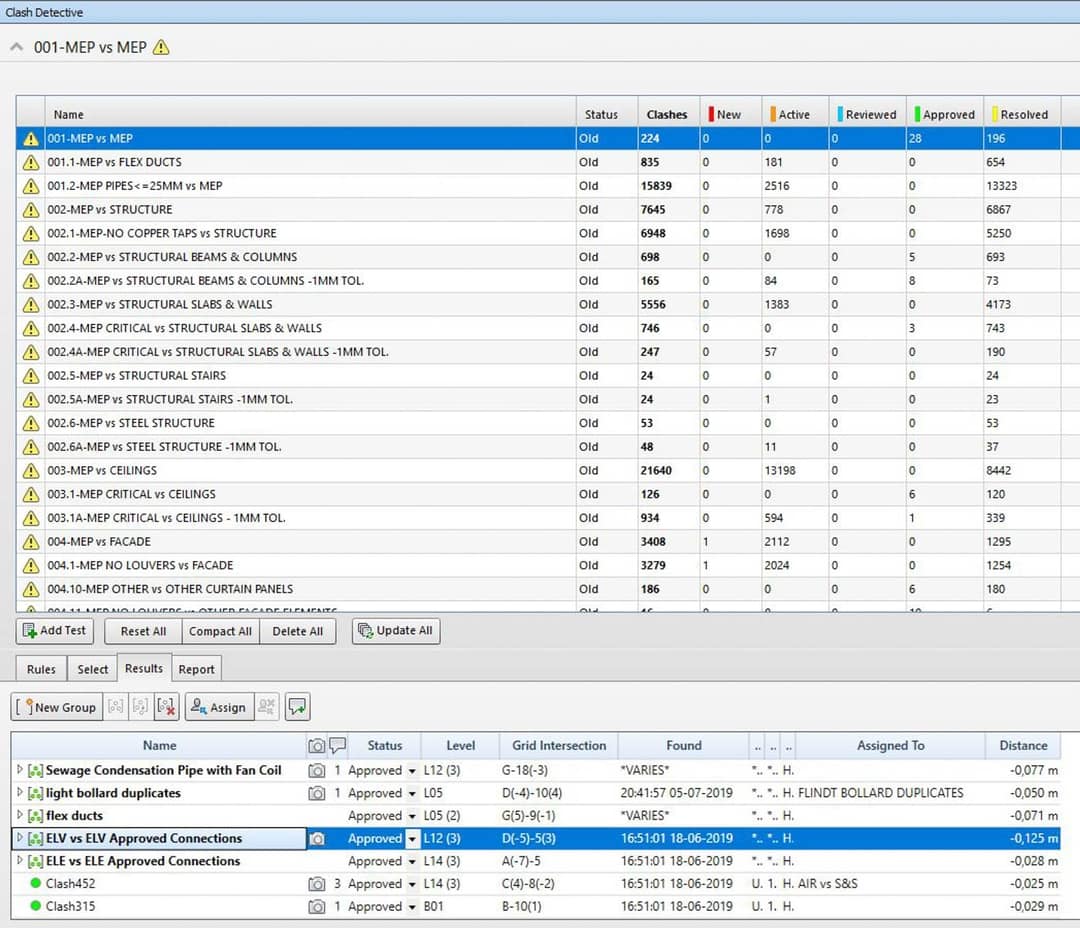Click the camera viewpoint column header icon
The width and height of the screenshot is (1080, 928).
click(316, 746)
